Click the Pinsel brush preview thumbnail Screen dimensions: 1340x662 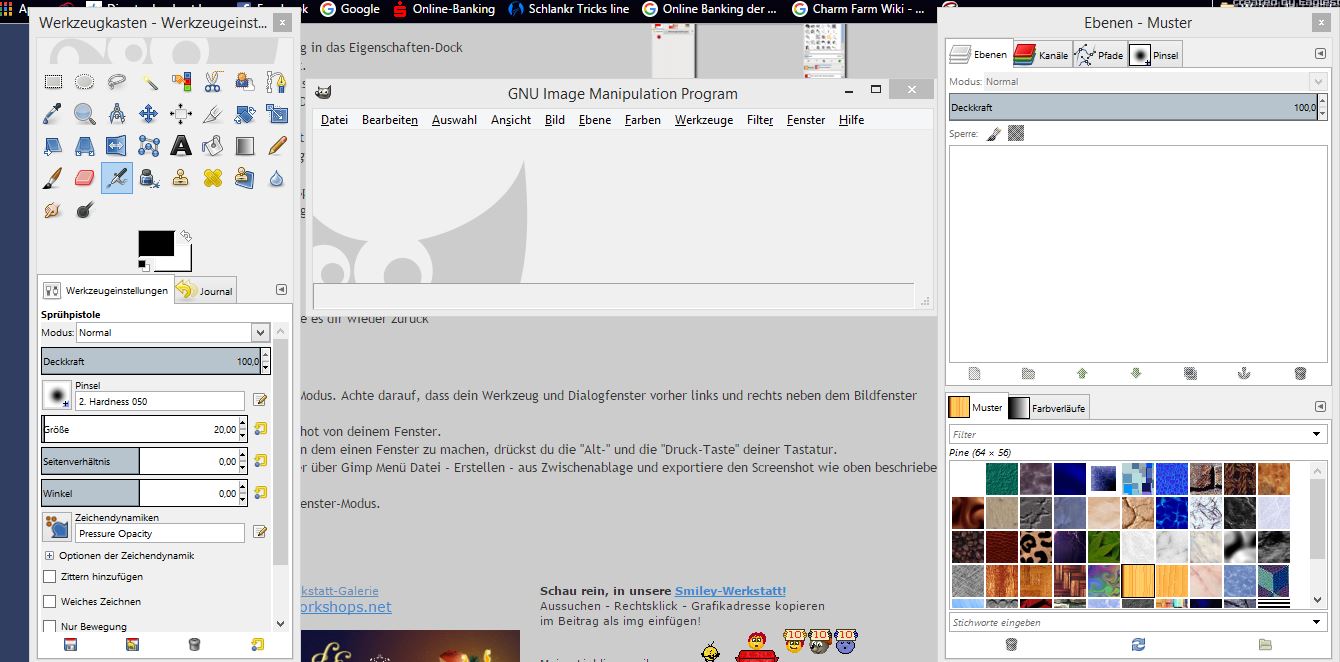click(x=56, y=394)
